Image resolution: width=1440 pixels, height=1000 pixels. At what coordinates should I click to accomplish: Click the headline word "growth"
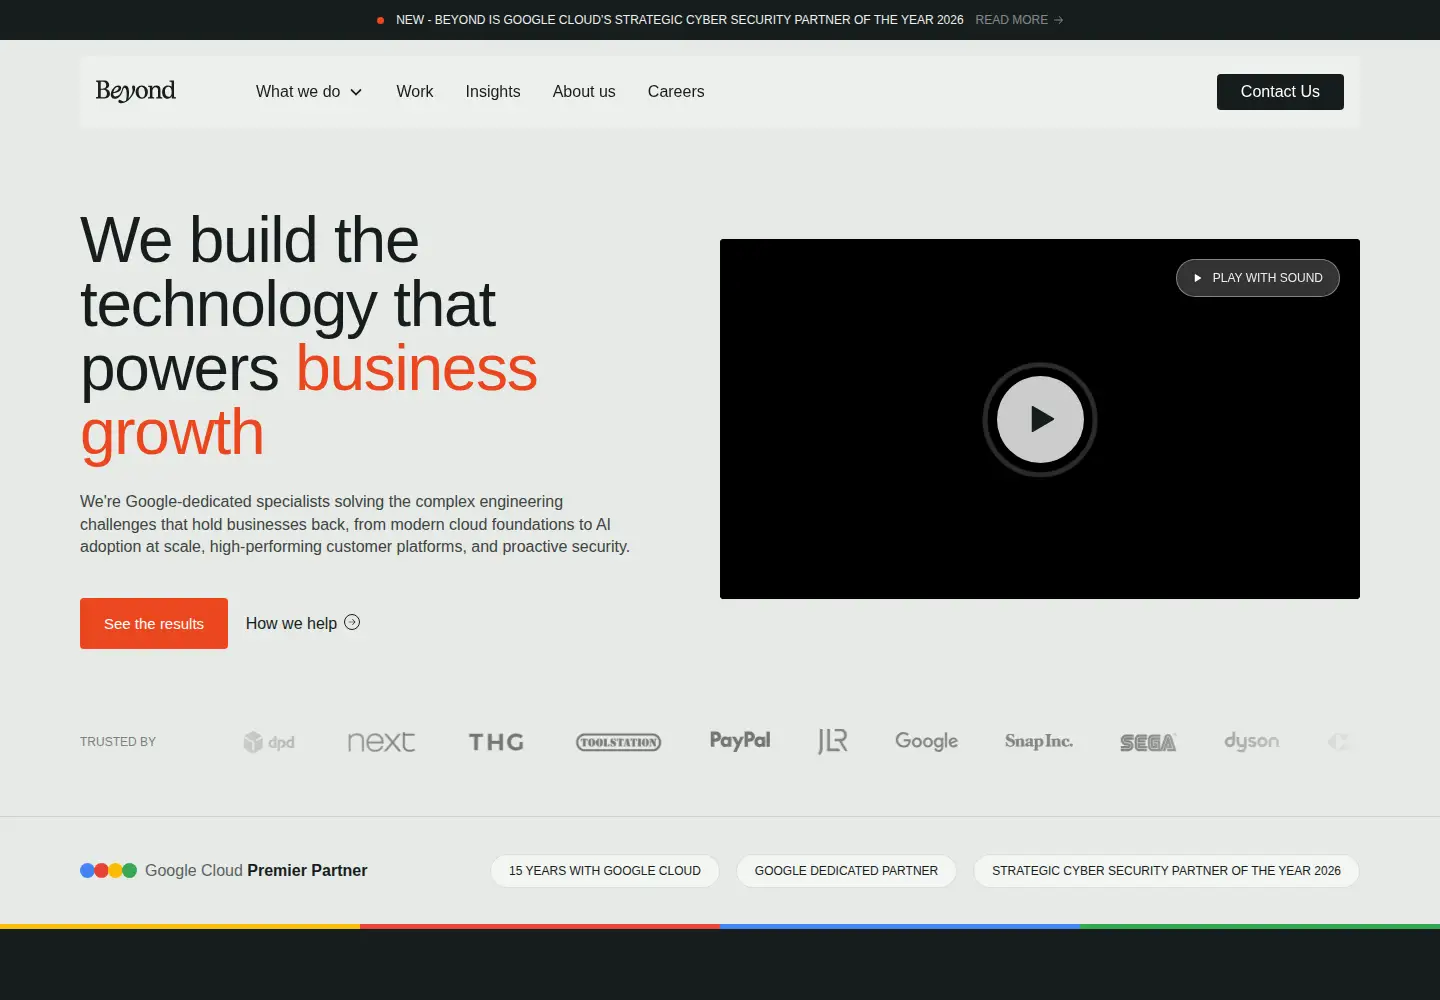(172, 432)
